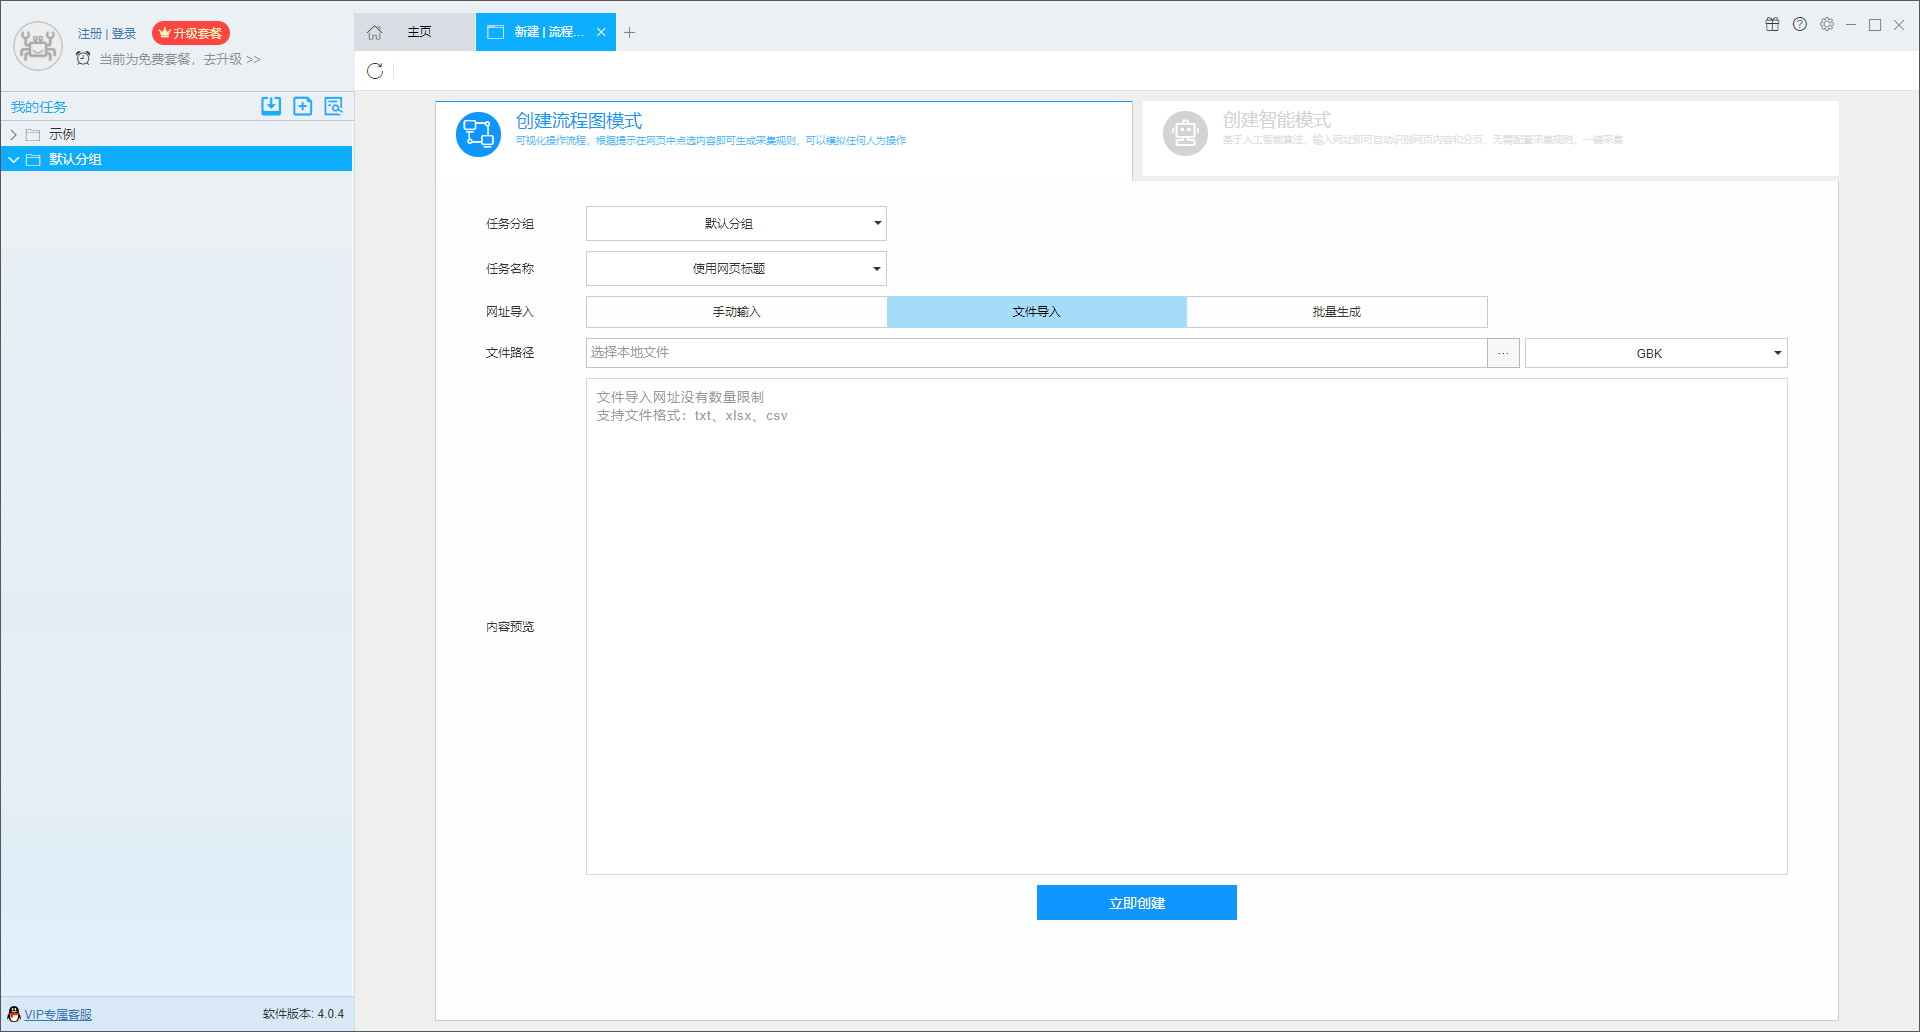Expand the 示例 folder in task tree
Screen dimensions: 1920x1032
coord(14,134)
